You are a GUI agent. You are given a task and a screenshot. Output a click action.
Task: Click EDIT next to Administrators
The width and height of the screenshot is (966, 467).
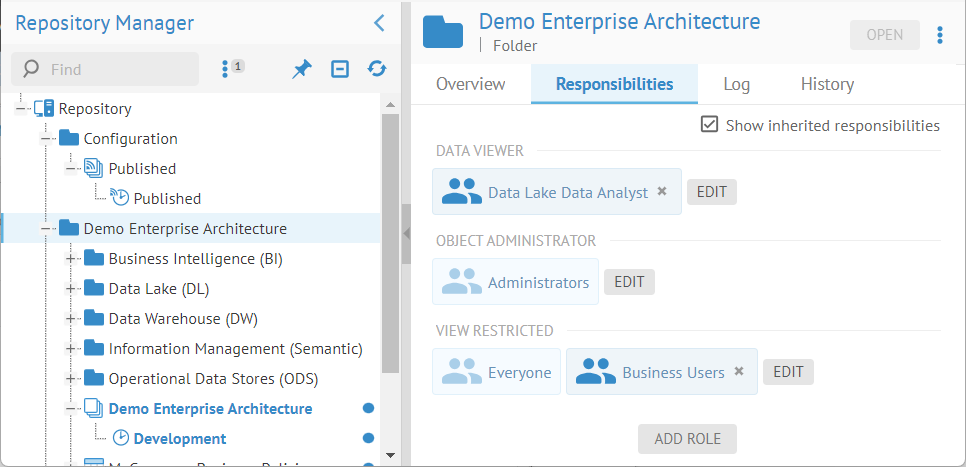pyautogui.click(x=629, y=282)
